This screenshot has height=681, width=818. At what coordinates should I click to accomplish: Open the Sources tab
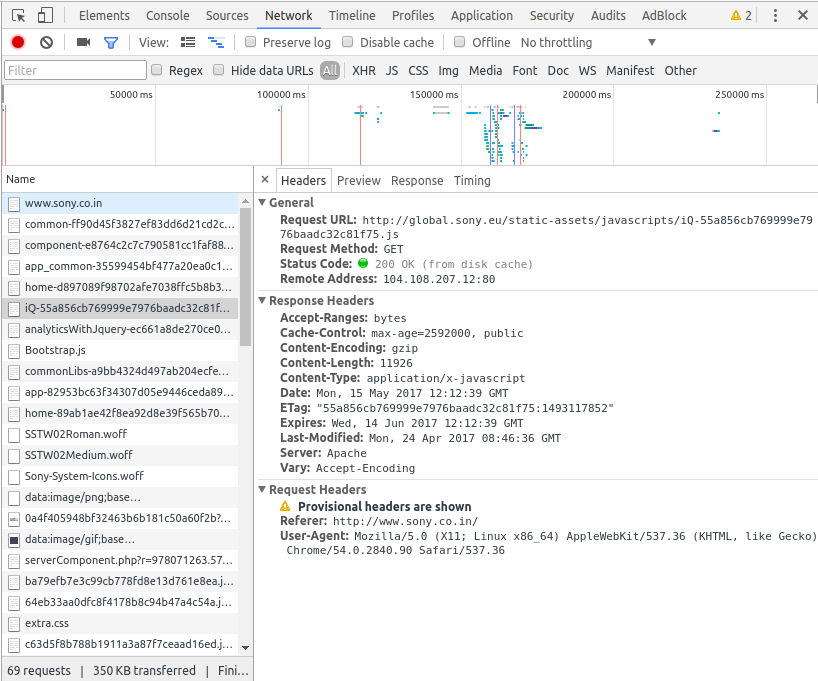(227, 16)
